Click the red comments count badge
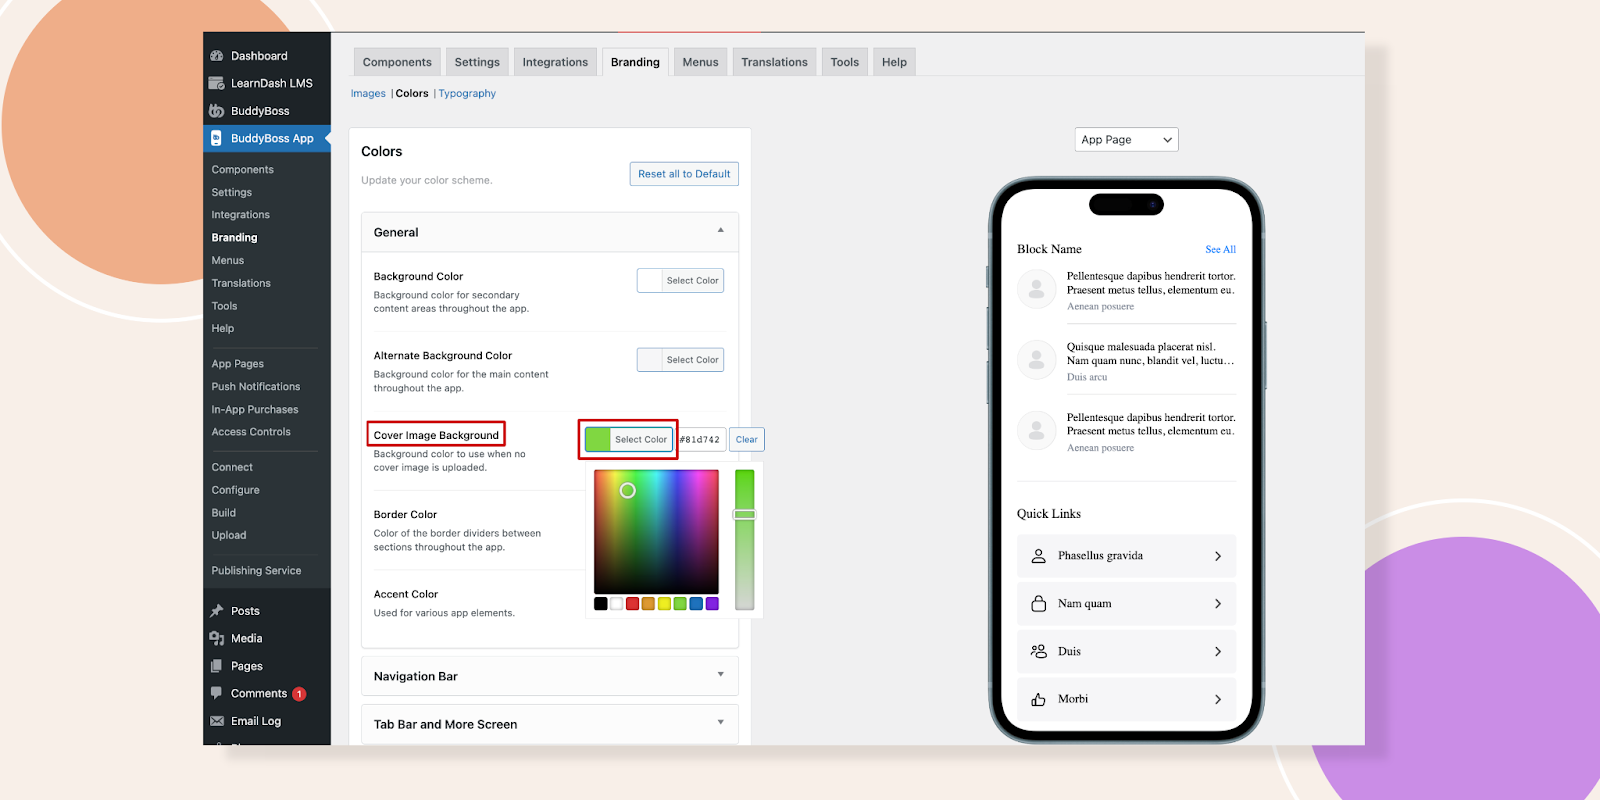This screenshot has width=1600, height=800. point(299,694)
